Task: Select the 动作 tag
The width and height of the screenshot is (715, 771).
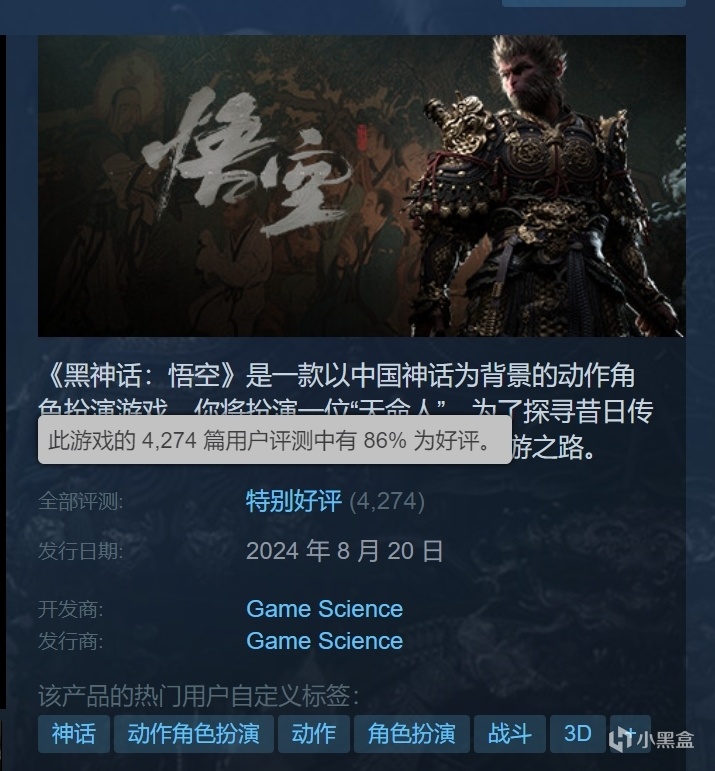Action: (x=314, y=734)
